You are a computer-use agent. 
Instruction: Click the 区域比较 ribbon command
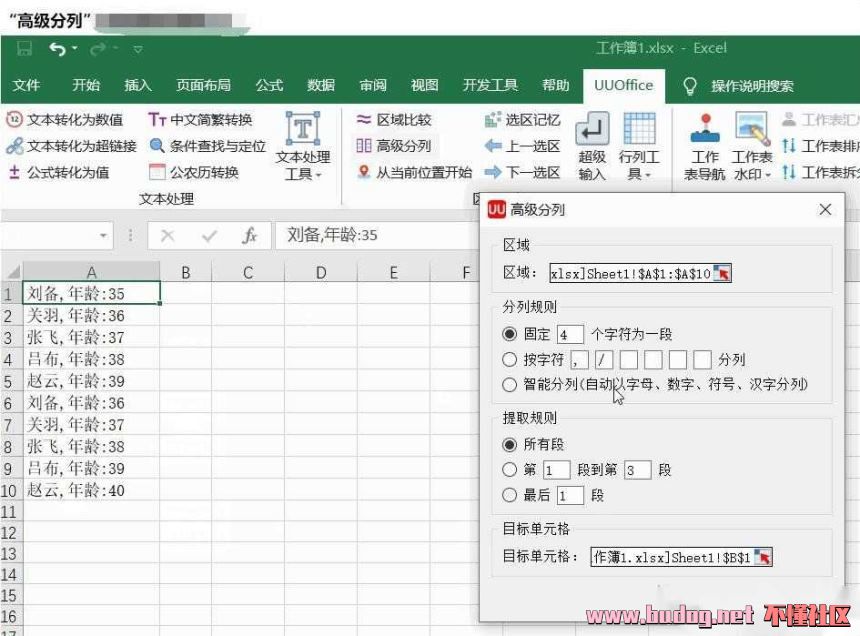(x=394, y=120)
